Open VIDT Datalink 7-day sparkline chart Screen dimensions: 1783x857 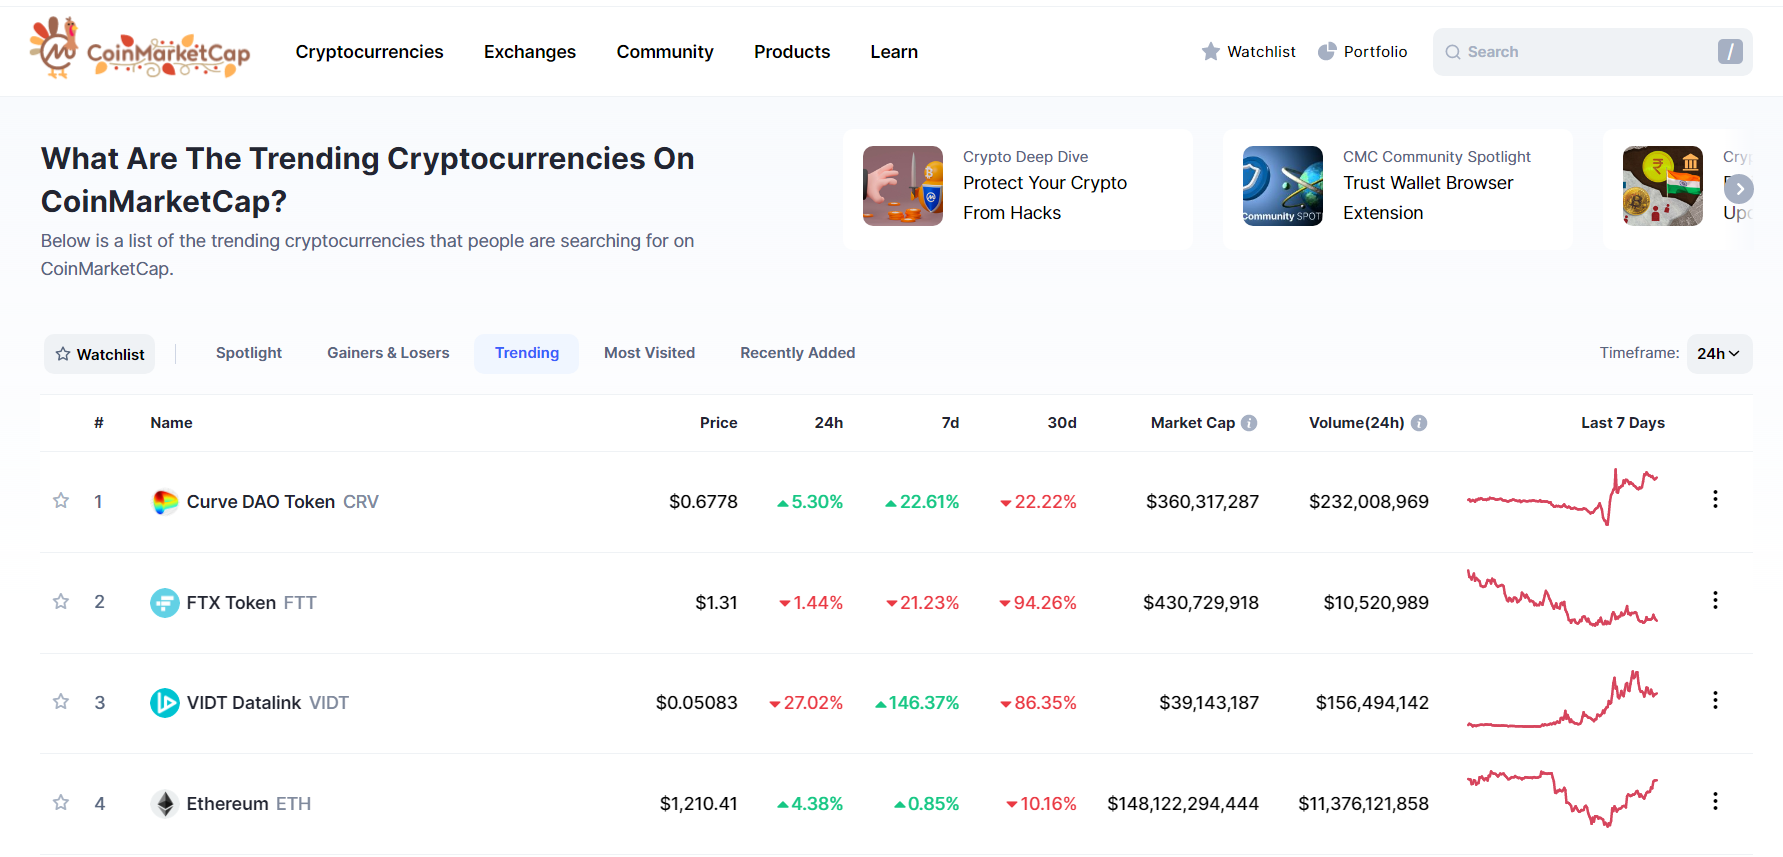1562,699
